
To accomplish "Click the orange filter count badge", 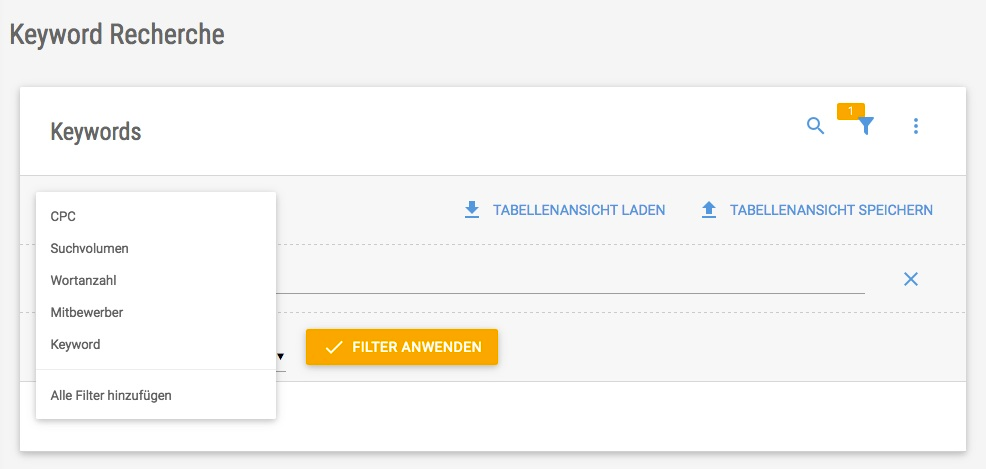I will coord(851,111).
